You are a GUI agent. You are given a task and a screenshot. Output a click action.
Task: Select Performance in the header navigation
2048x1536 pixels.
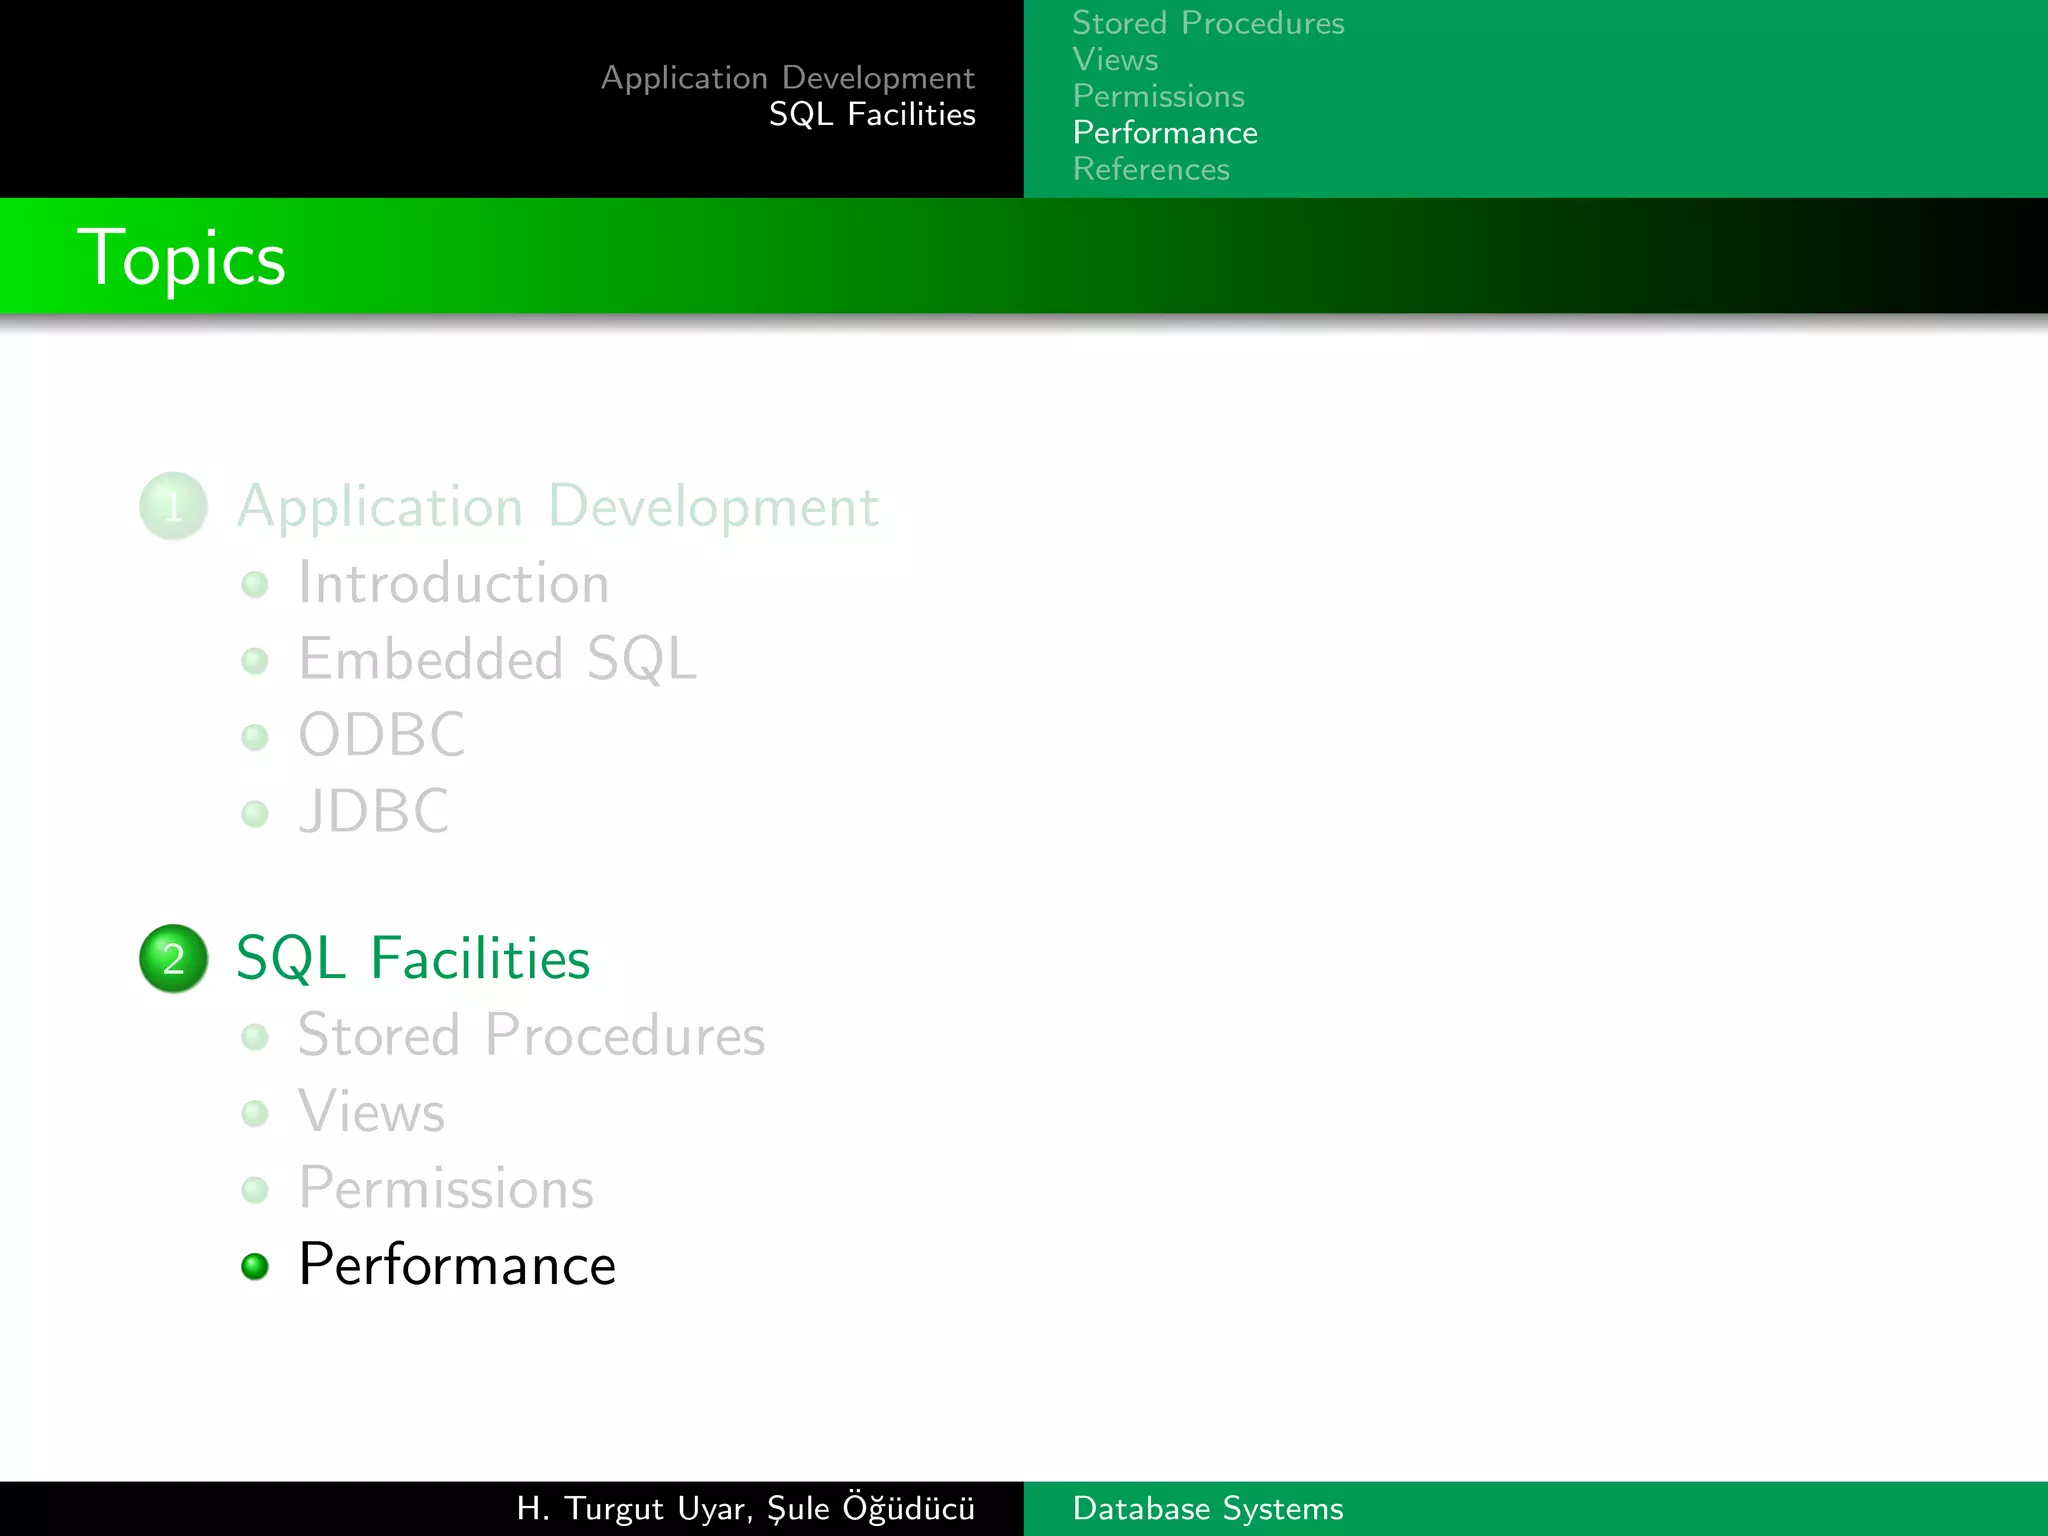(1165, 133)
